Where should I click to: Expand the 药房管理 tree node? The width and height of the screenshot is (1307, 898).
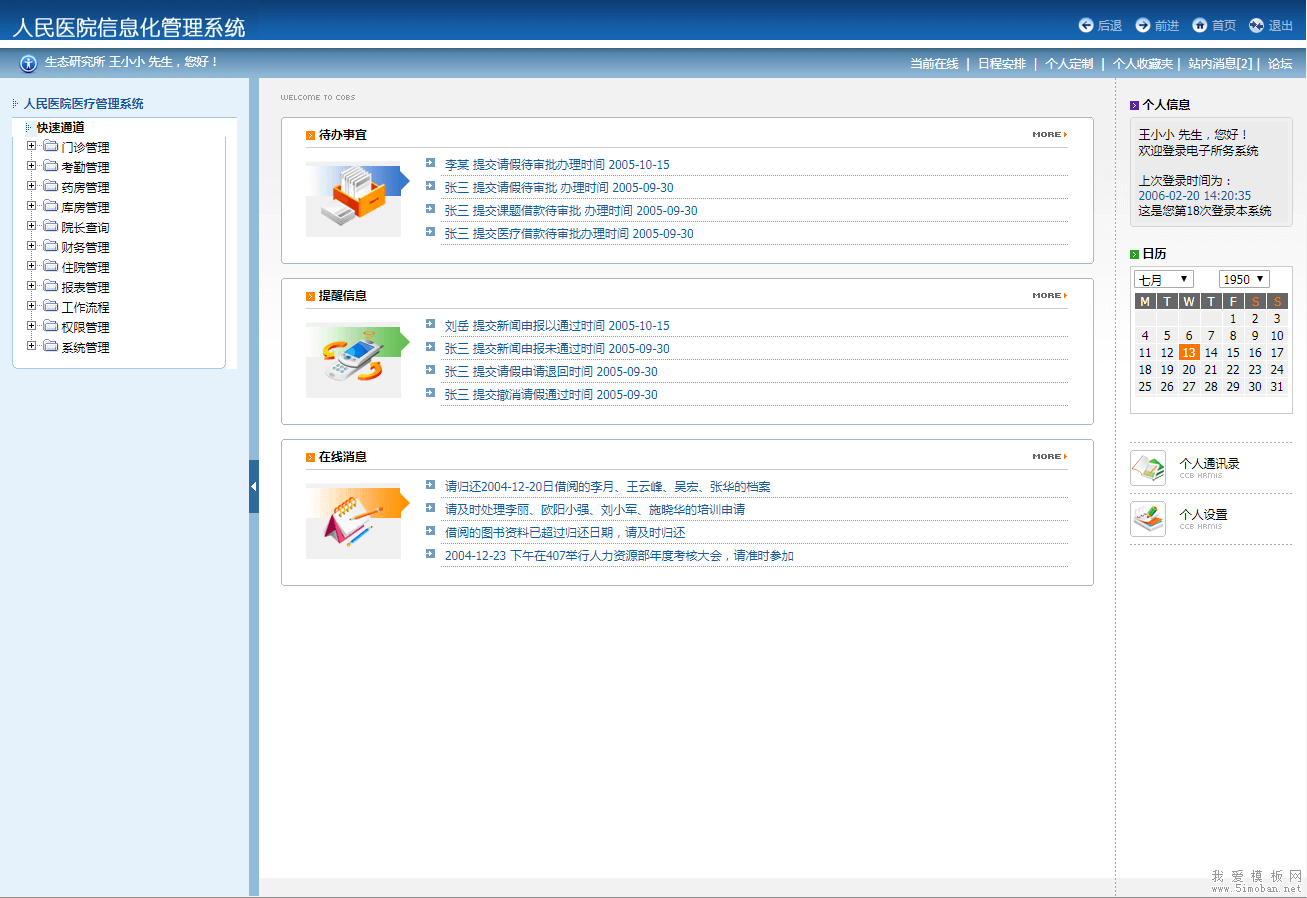pyautogui.click(x=32, y=186)
